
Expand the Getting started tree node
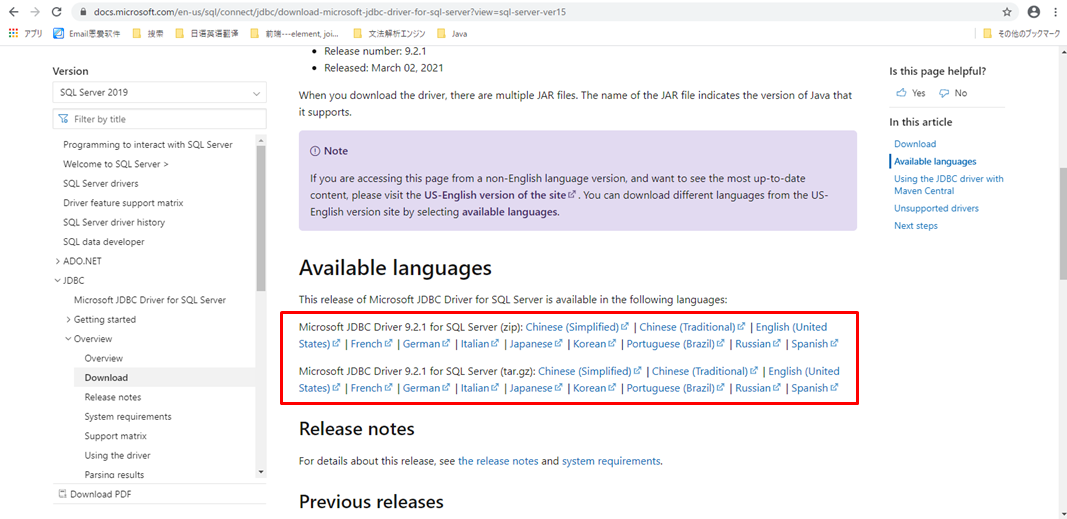pos(69,319)
